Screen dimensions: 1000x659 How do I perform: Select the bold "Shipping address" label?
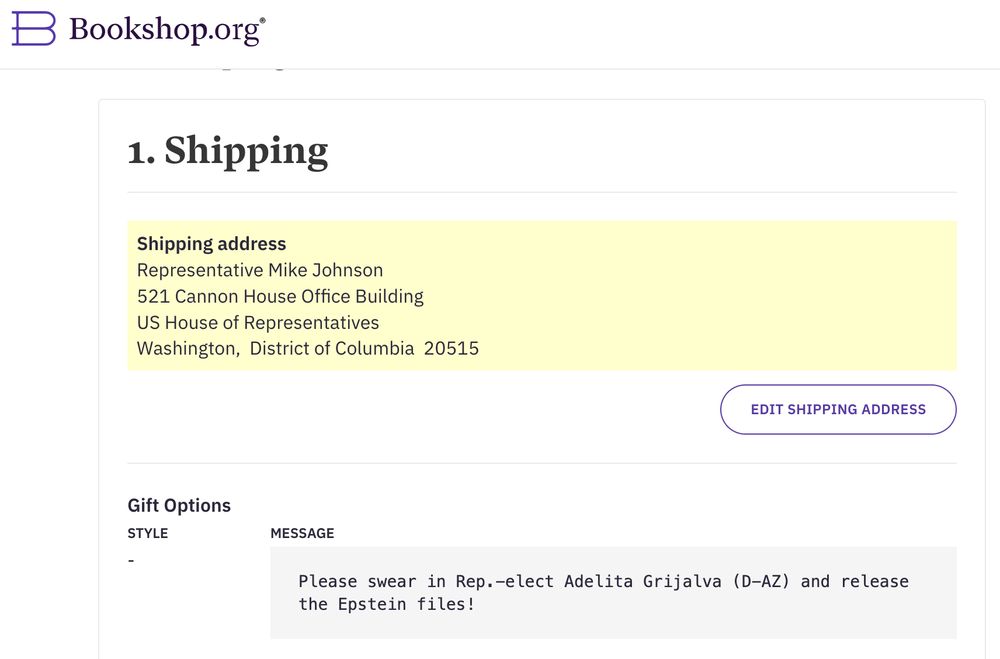tap(211, 244)
